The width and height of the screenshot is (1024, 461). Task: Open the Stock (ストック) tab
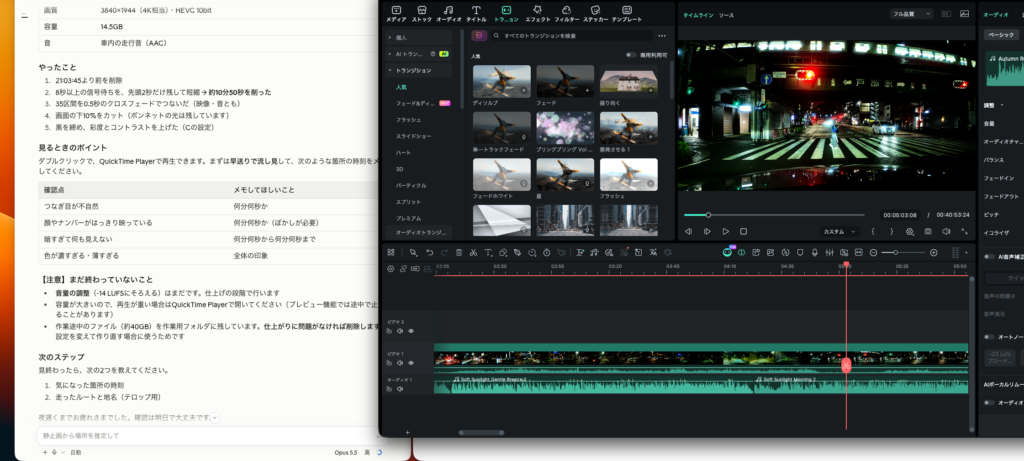422,14
